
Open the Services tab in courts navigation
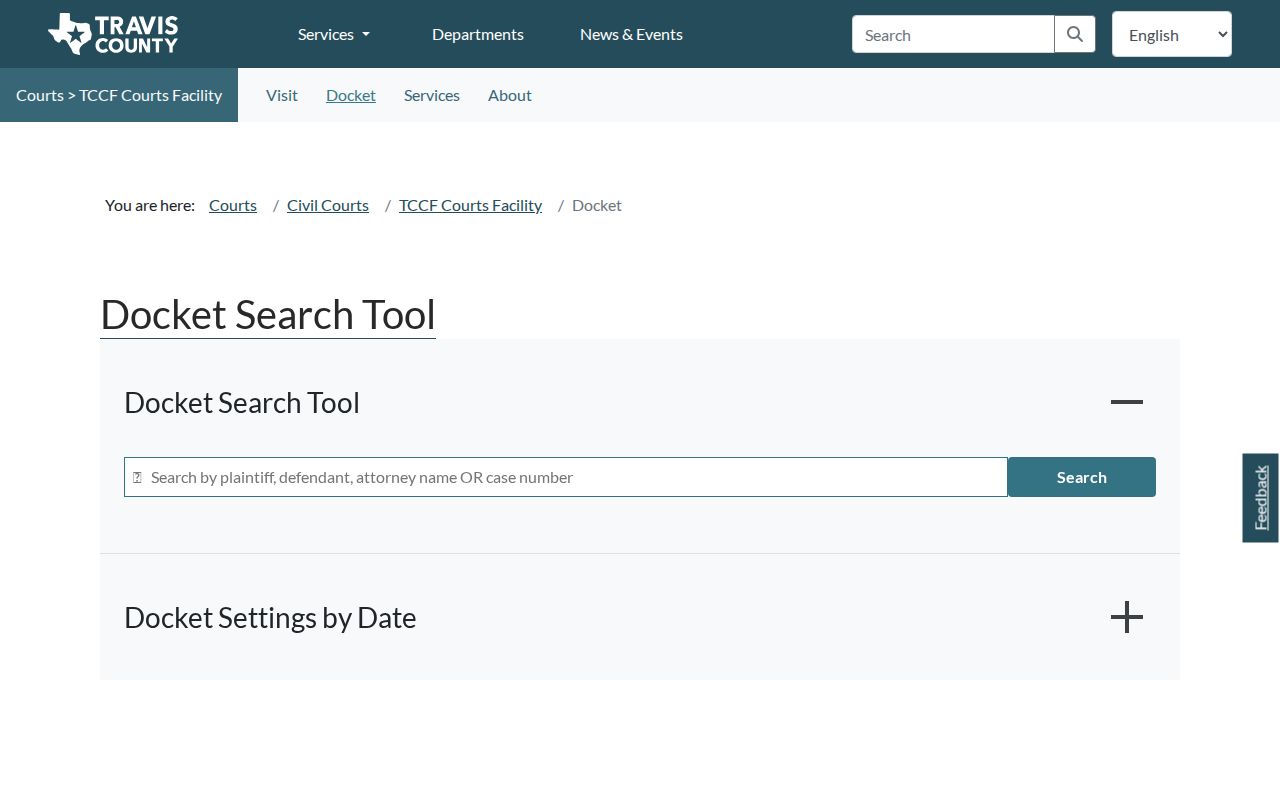[432, 95]
